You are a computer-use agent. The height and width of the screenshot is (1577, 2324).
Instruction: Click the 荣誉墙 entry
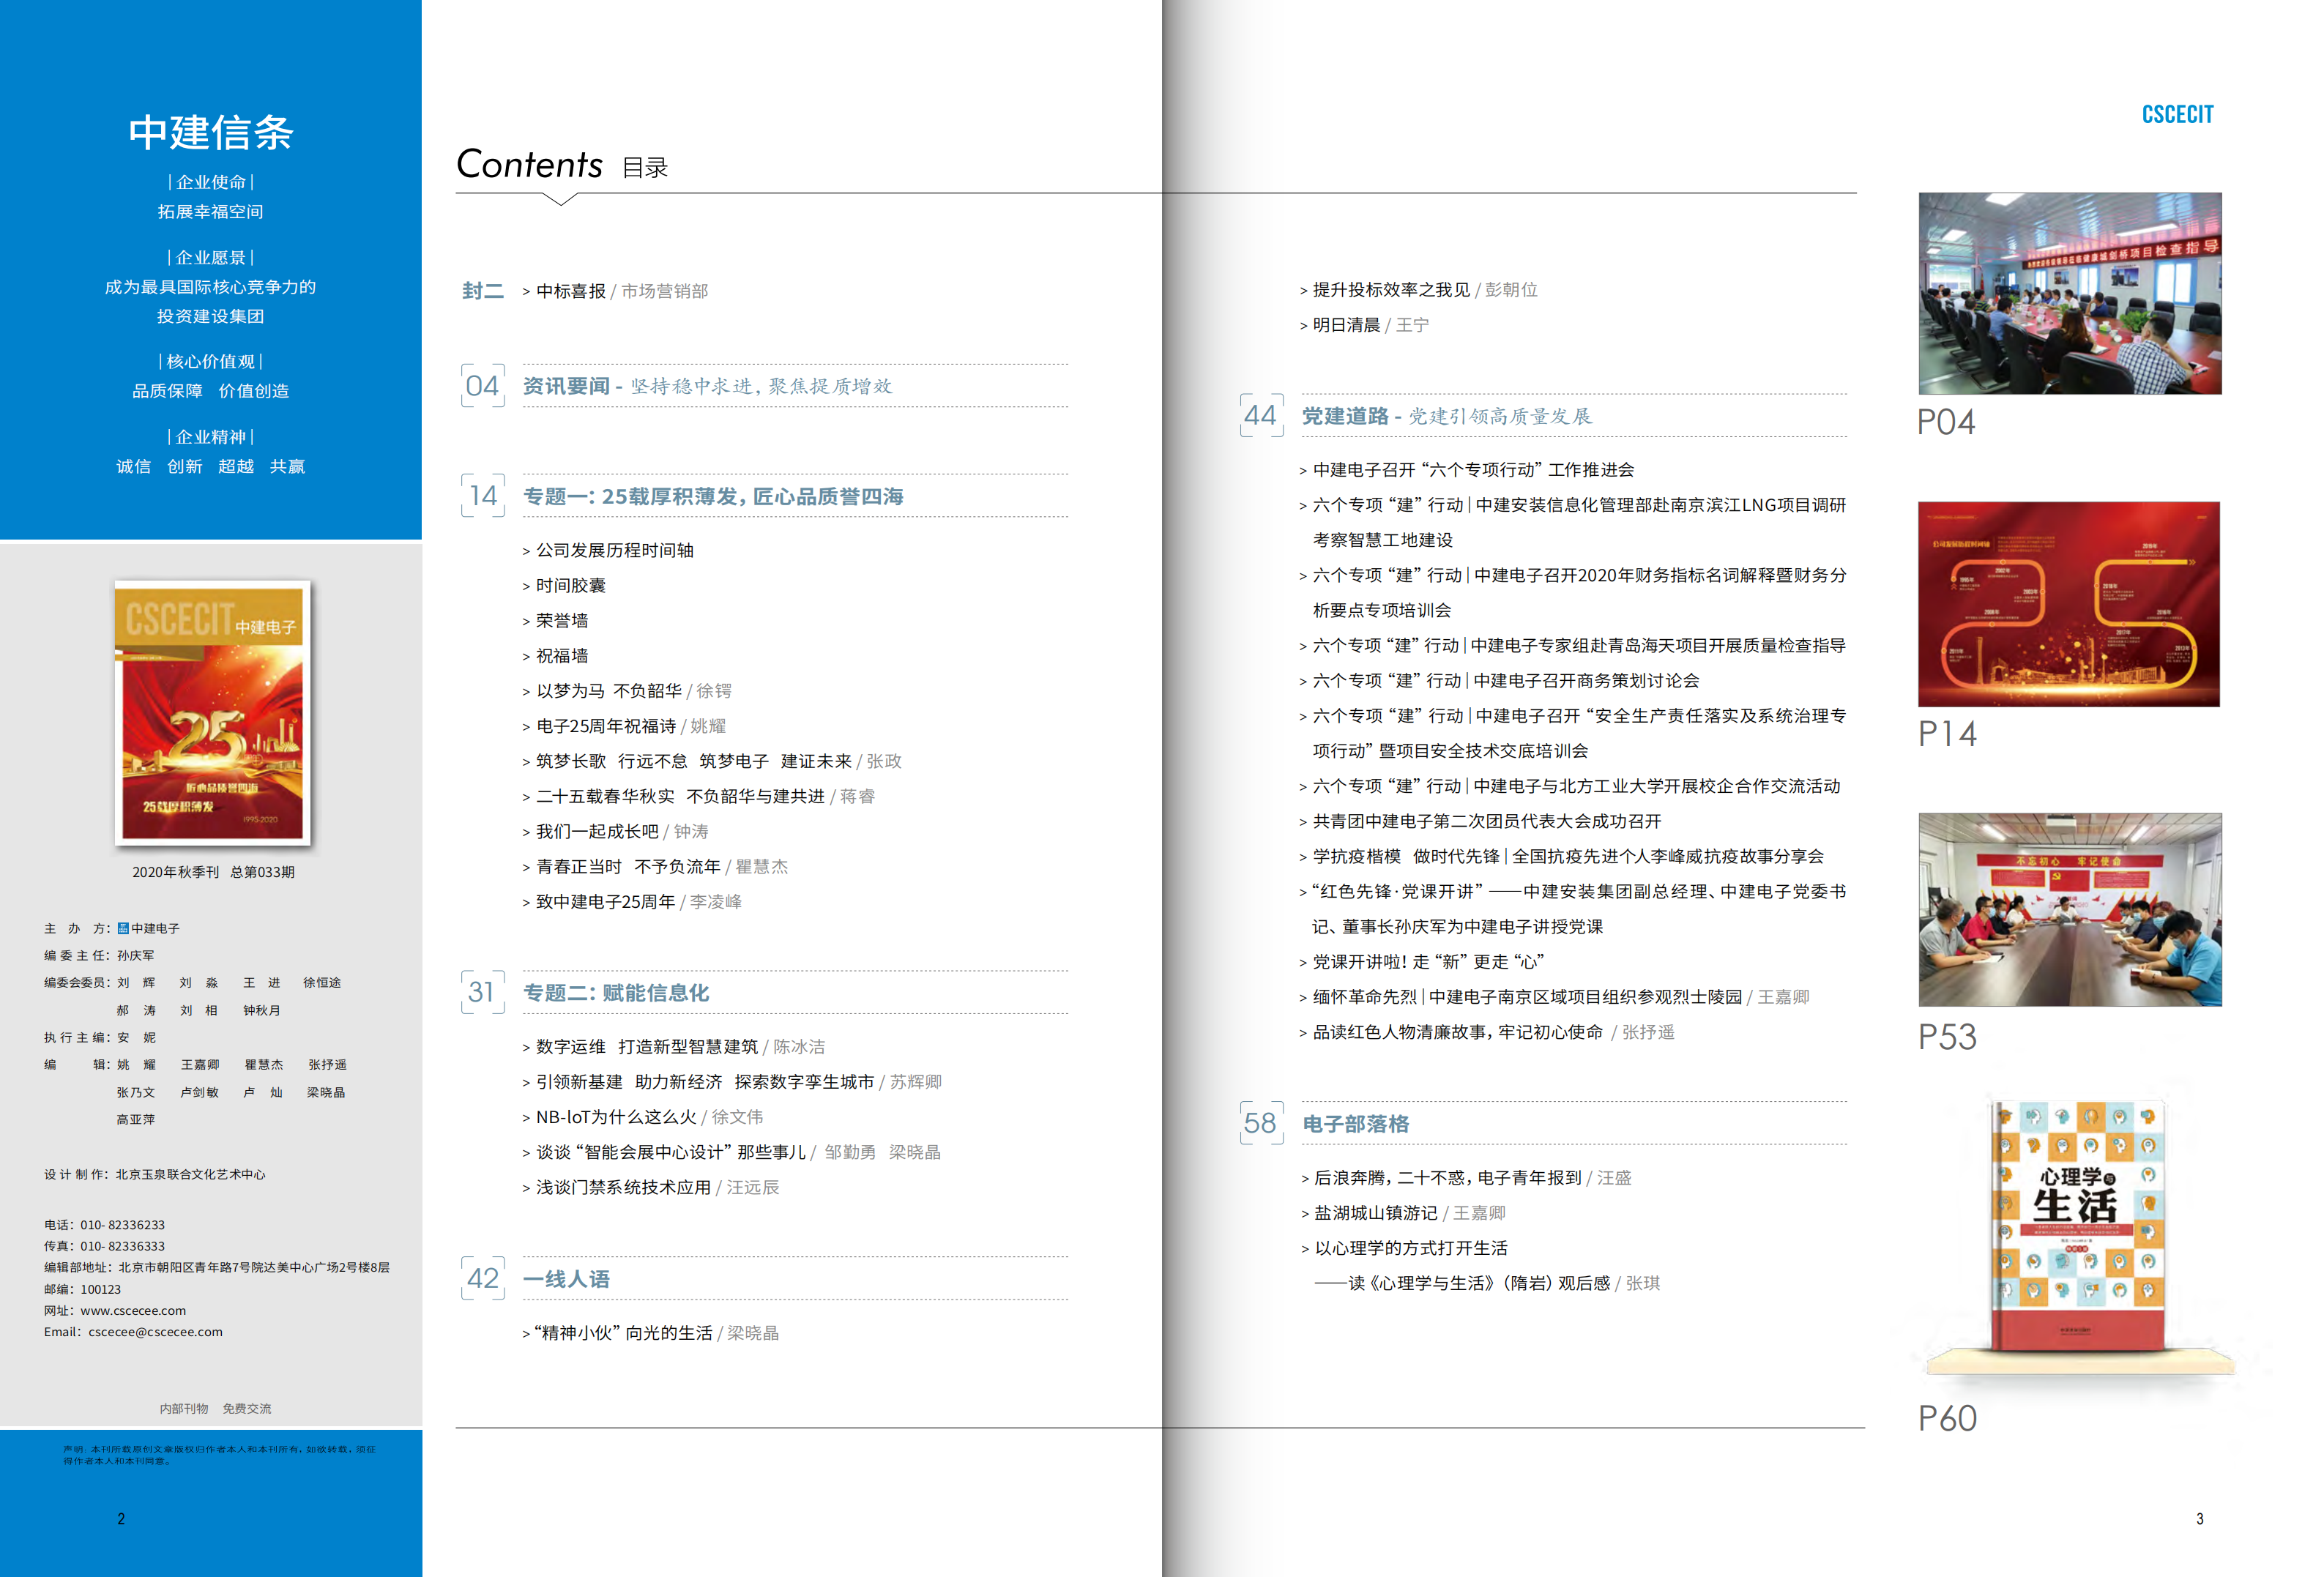tap(555, 620)
